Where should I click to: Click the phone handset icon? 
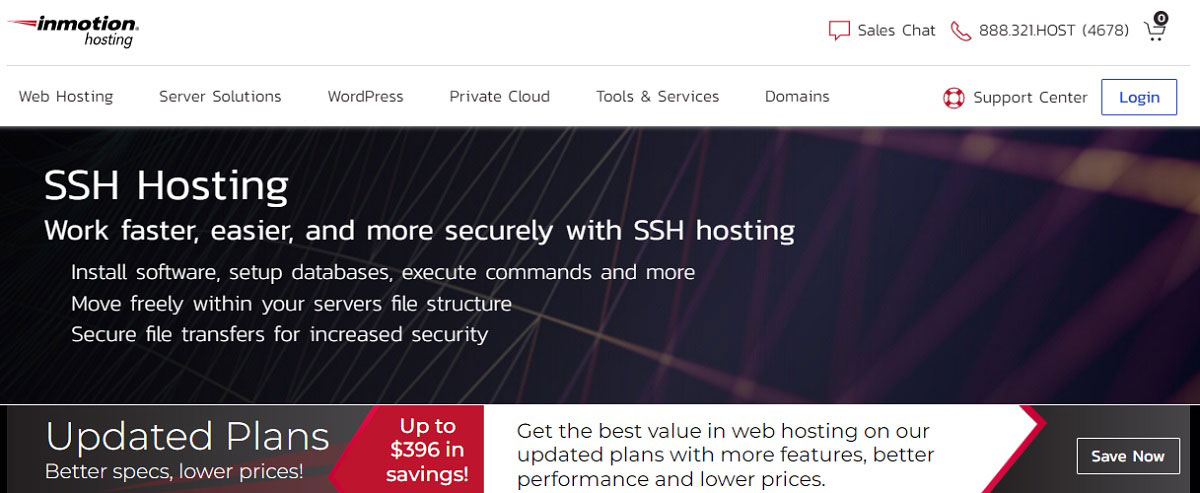click(x=960, y=31)
